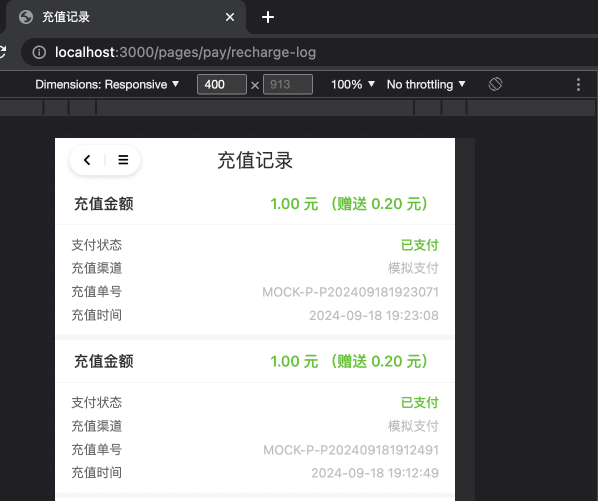Click timestamp 2024-09-18 19:12:49
598x501 pixels.
(x=375, y=473)
